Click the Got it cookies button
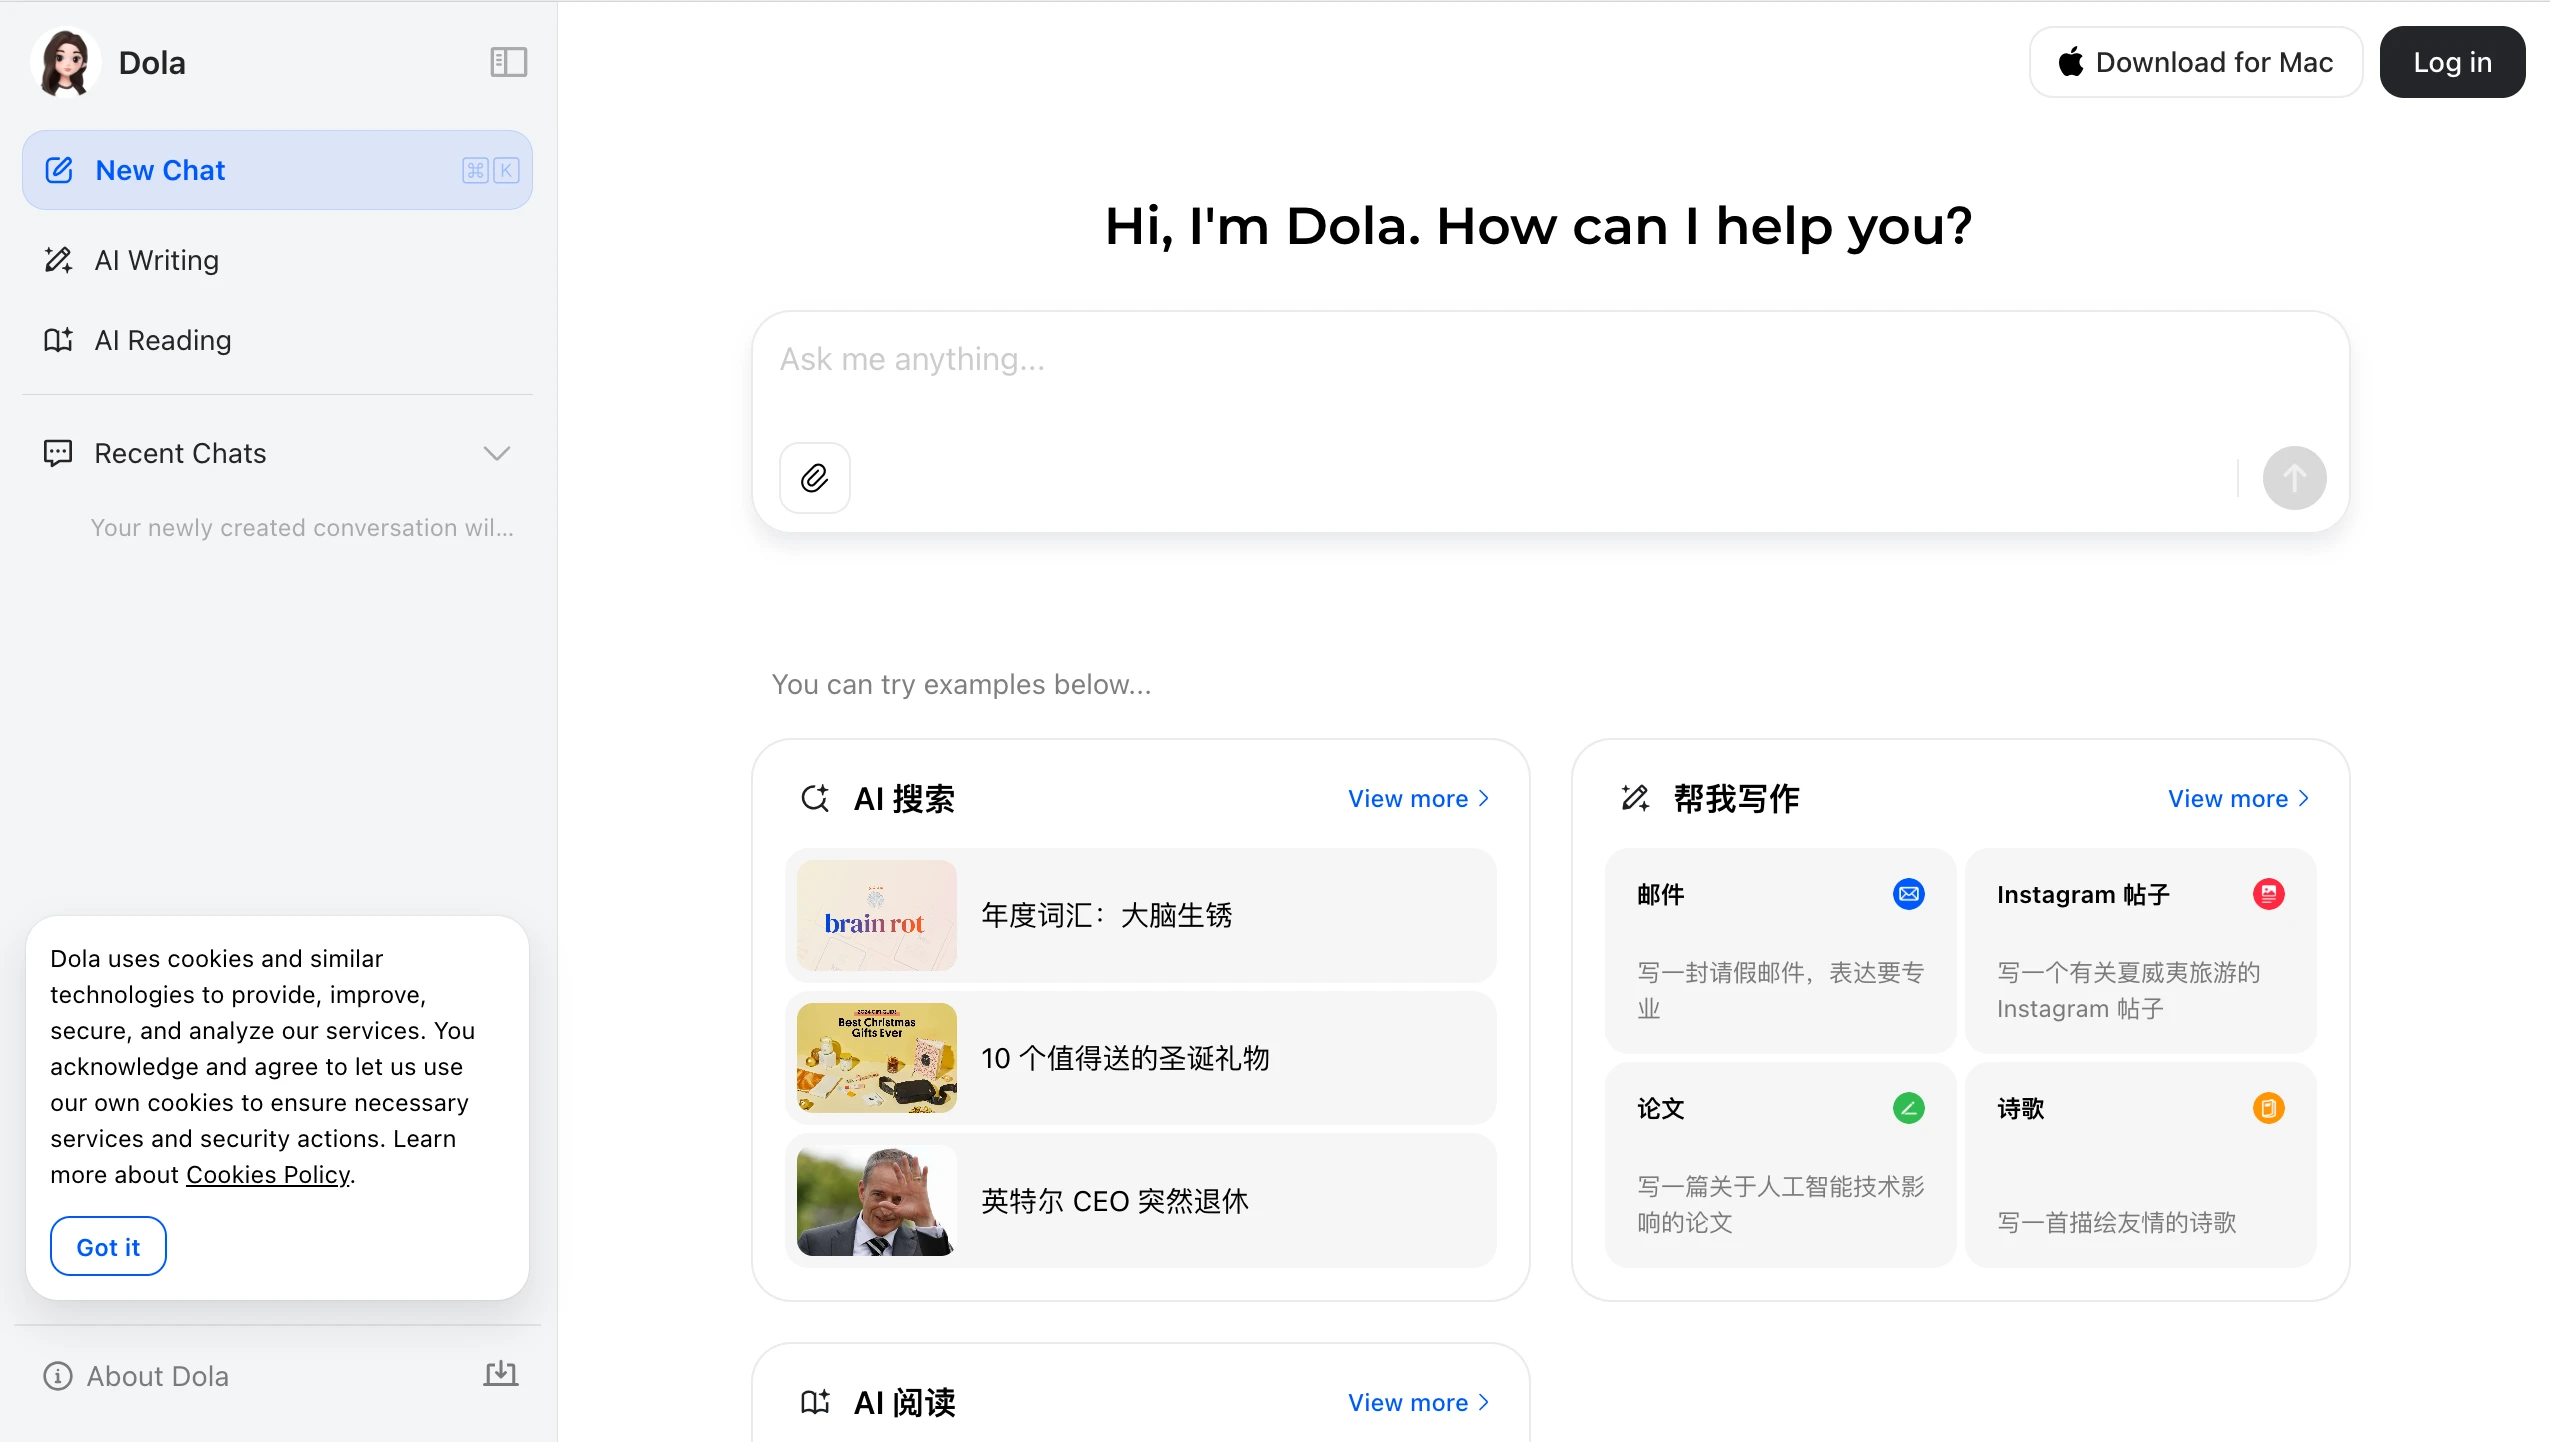Screen dimensions: 2550x1442 107,1246
